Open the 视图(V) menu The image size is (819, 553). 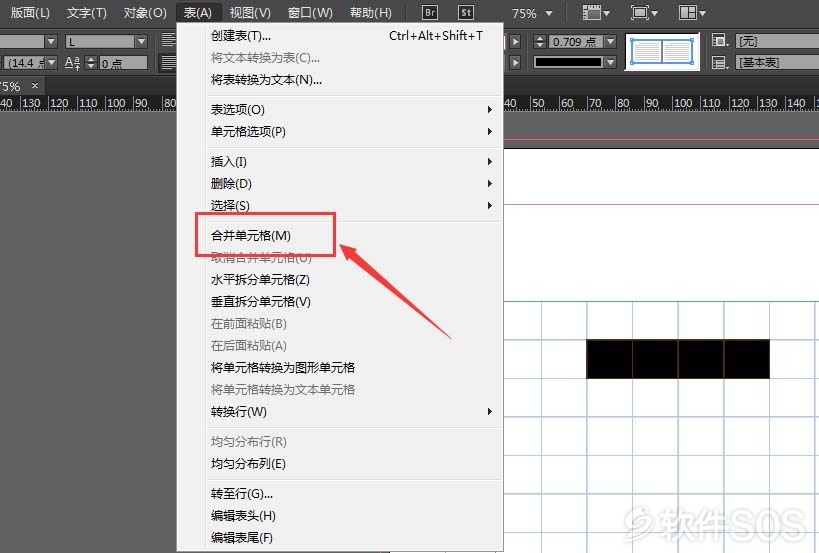250,13
